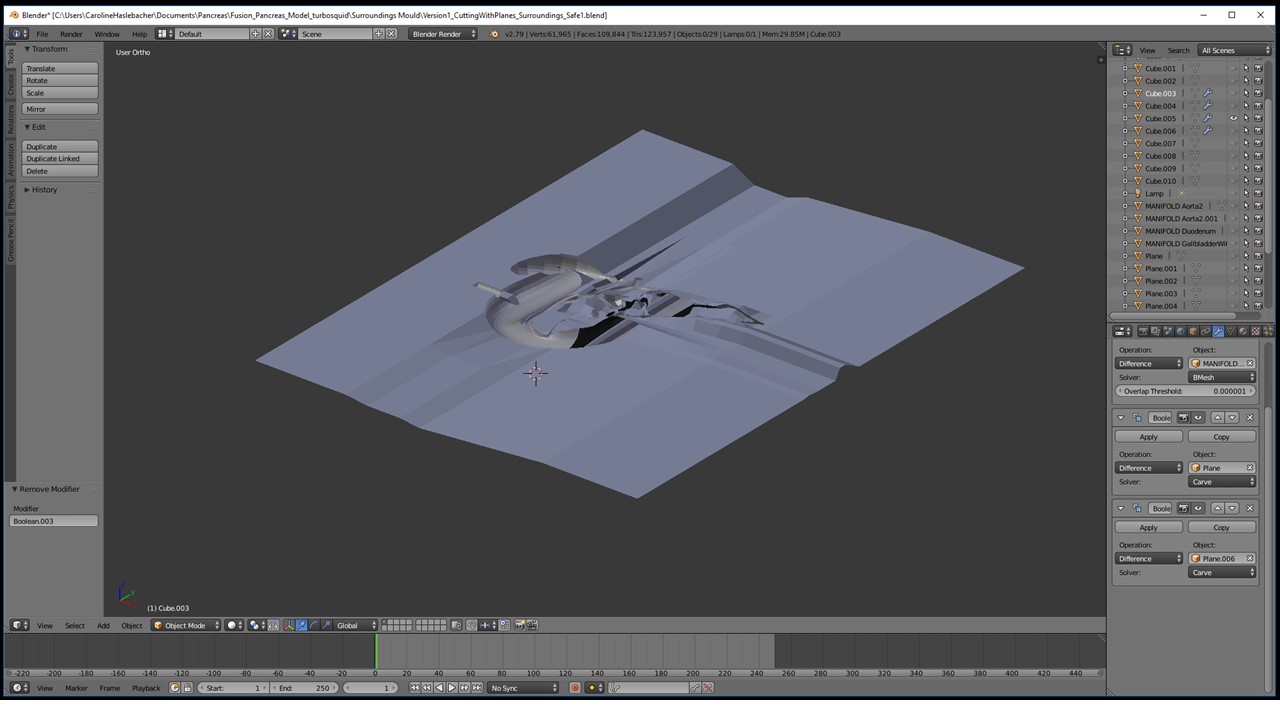Click the wrench icon beside Cube.005

pyautogui.click(x=1208, y=118)
